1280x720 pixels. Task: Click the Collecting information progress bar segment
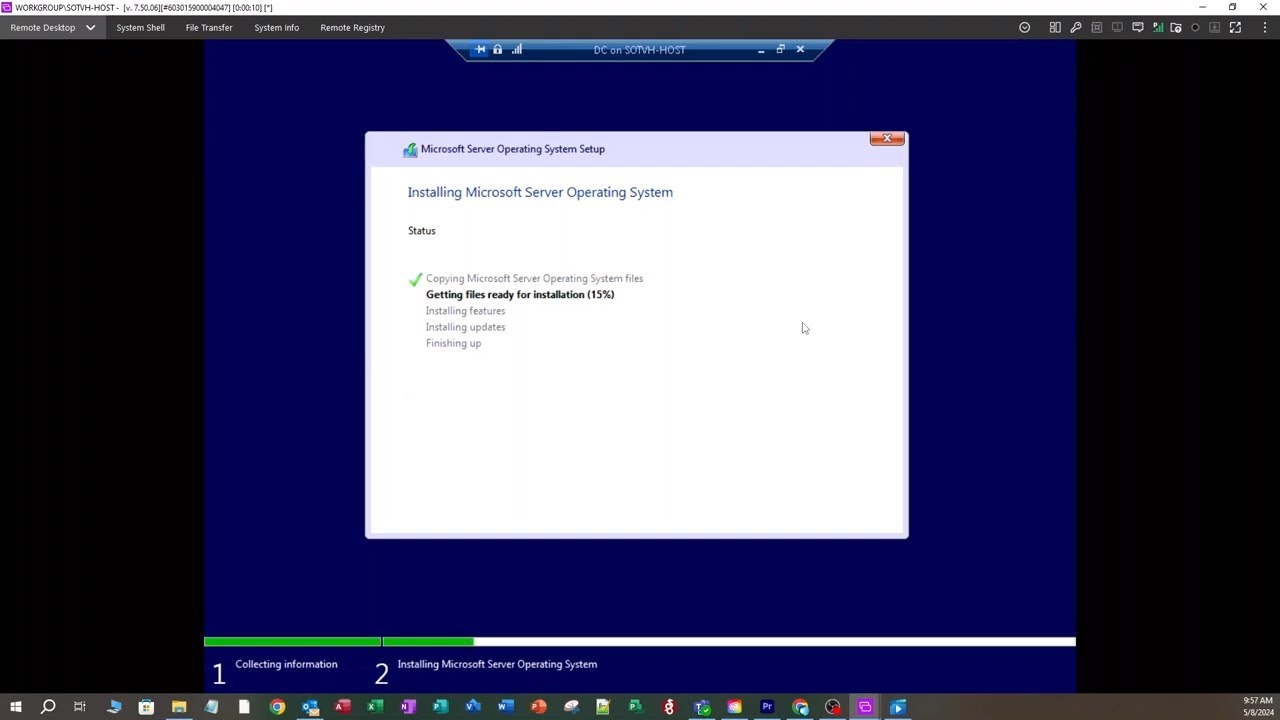pos(292,642)
